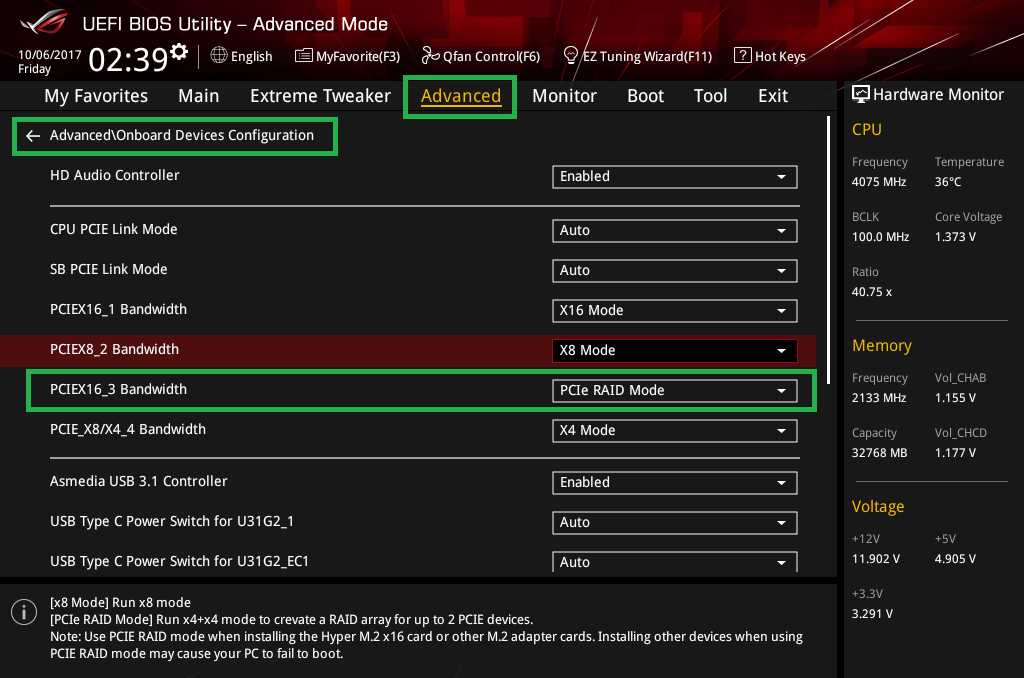Go to the Monitor tab
Screen dimensions: 1024x678
564,96
